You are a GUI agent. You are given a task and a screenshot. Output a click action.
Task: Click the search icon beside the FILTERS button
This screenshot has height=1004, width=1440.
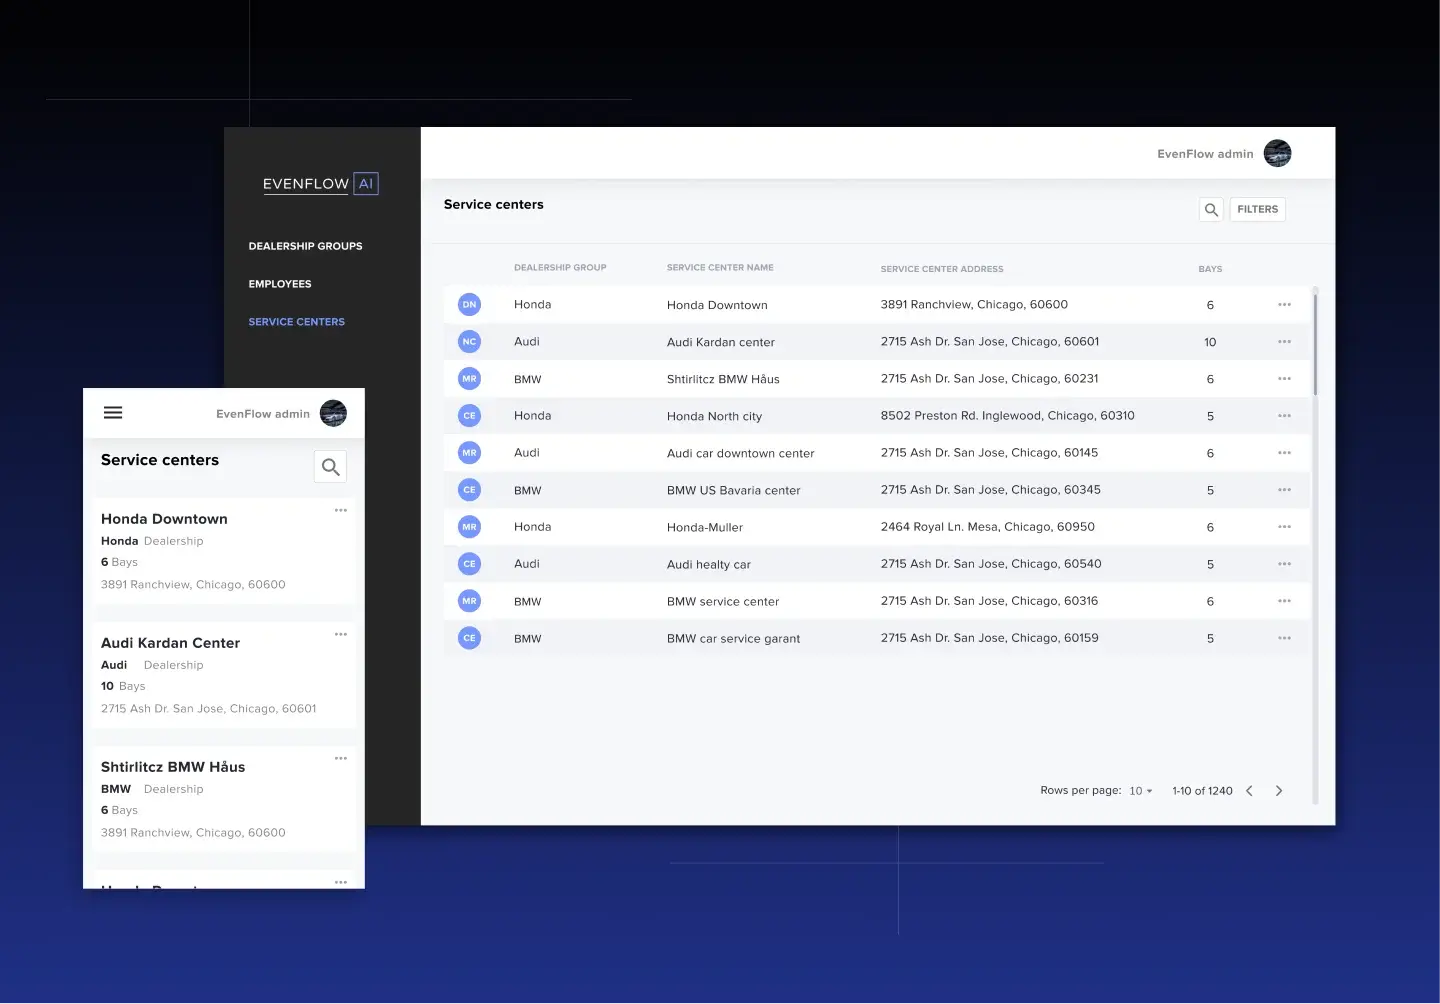click(x=1211, y=209)
